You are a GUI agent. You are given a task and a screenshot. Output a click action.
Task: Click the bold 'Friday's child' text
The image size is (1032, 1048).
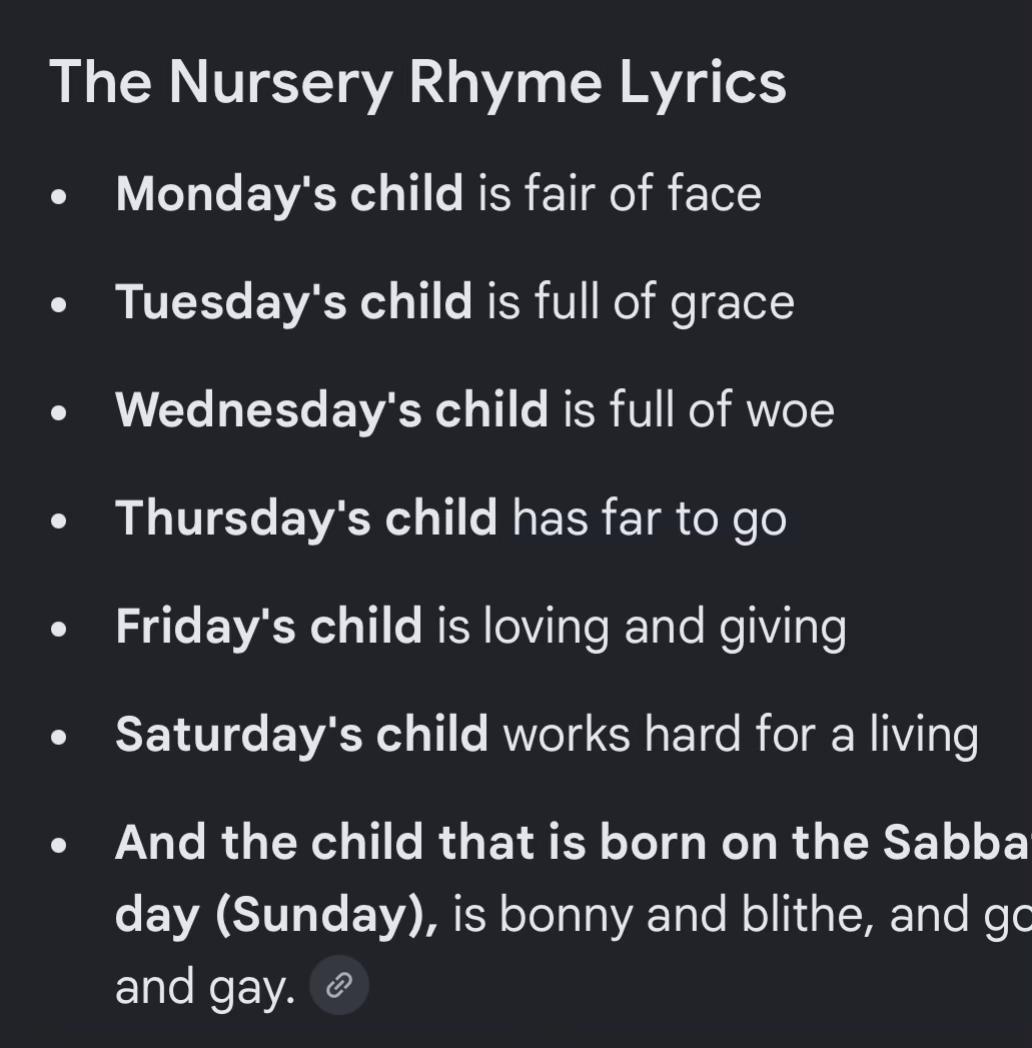click(269, 627)
